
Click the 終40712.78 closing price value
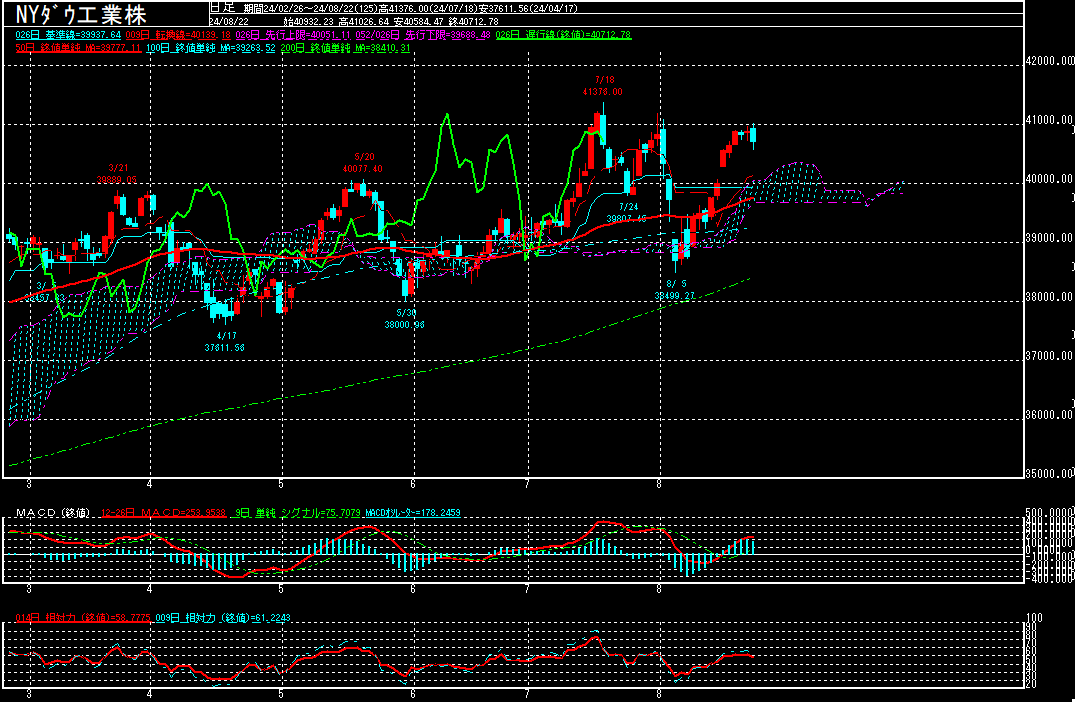[473, 22]
